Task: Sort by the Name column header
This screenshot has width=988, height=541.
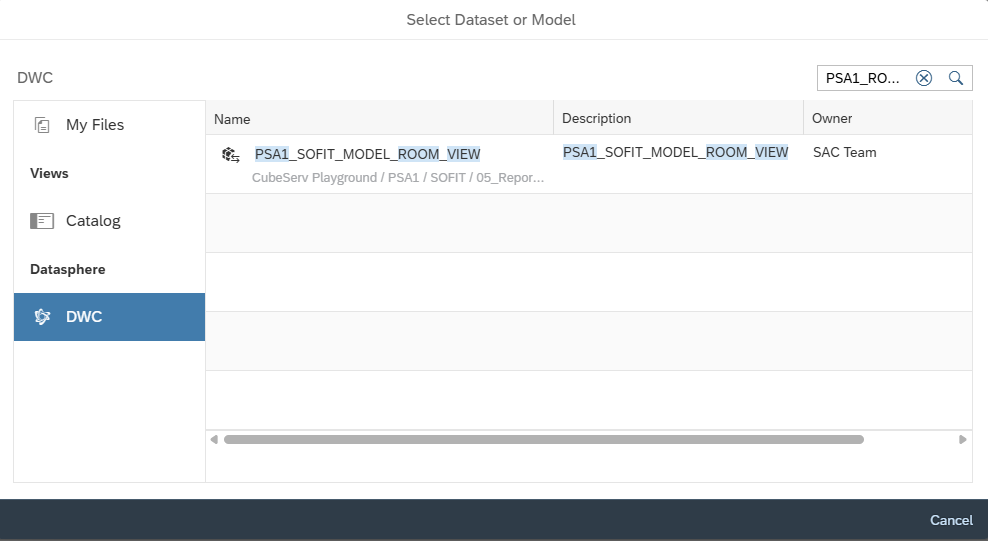Action: click(x=379, y=118)
